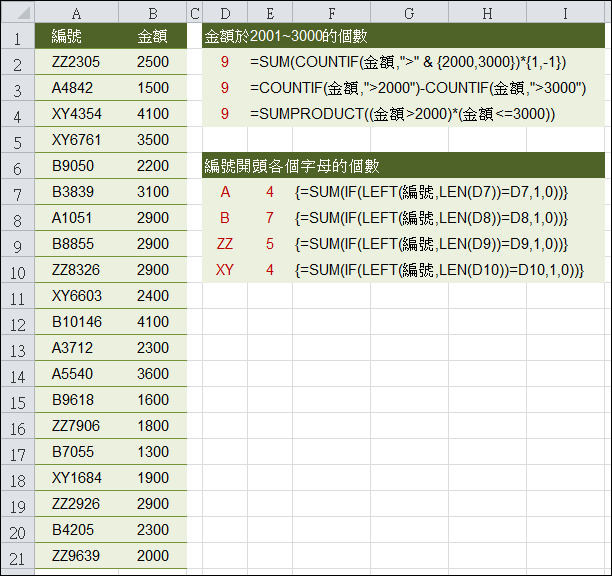Click amount 2500 in row 2

pyautogui.click(x=153, y=62)
